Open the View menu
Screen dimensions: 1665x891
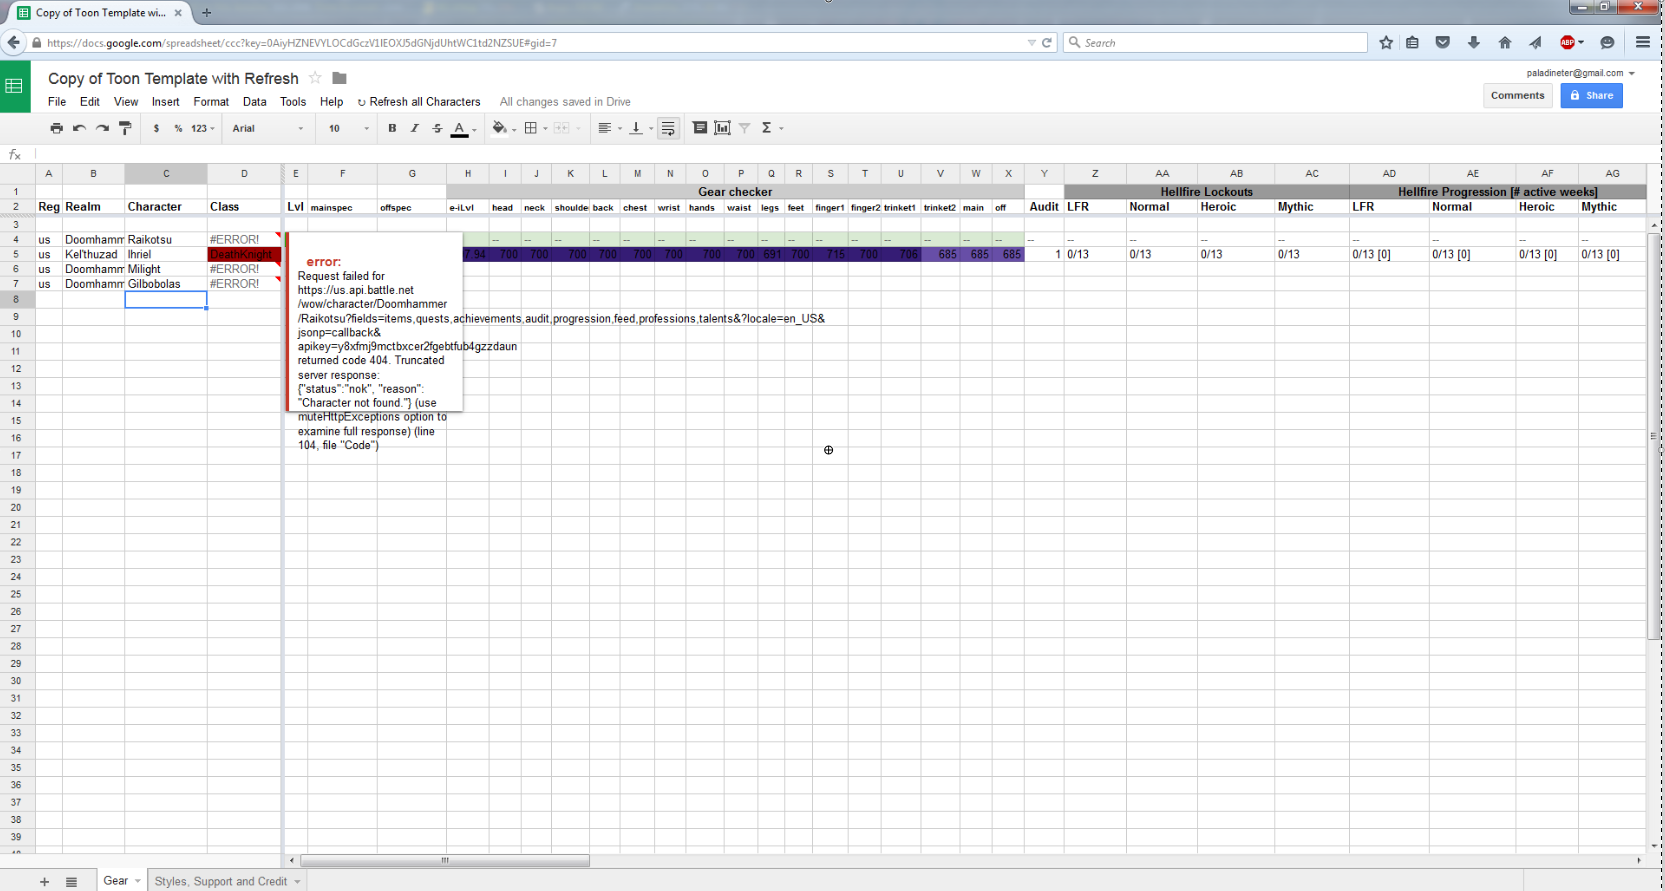click(x=126, y=102)
